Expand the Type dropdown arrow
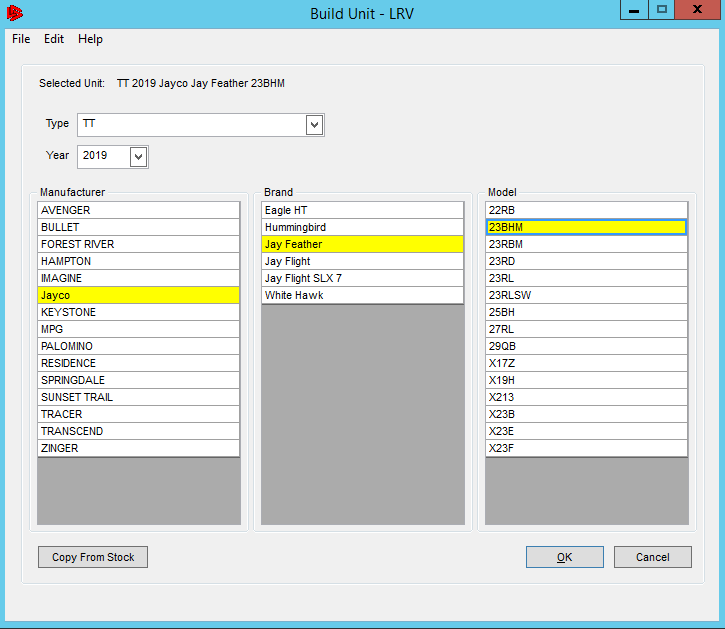725x629 pixels. coord(314,125)
